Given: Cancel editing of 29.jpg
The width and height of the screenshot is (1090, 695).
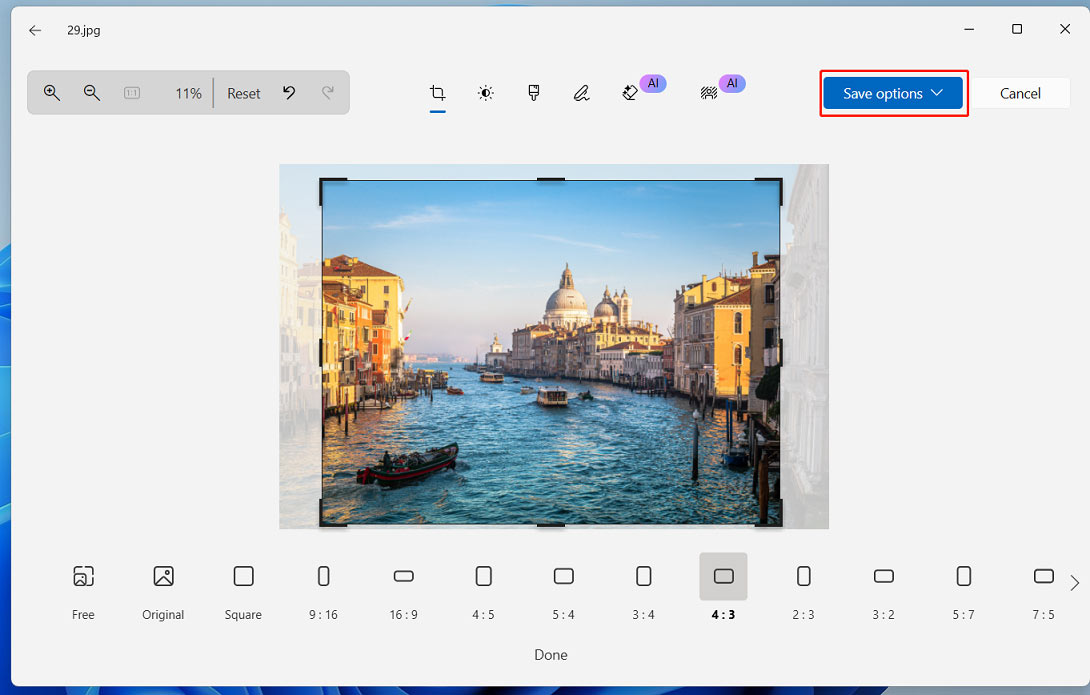Looking at the screenshot, I should 1020,93.
